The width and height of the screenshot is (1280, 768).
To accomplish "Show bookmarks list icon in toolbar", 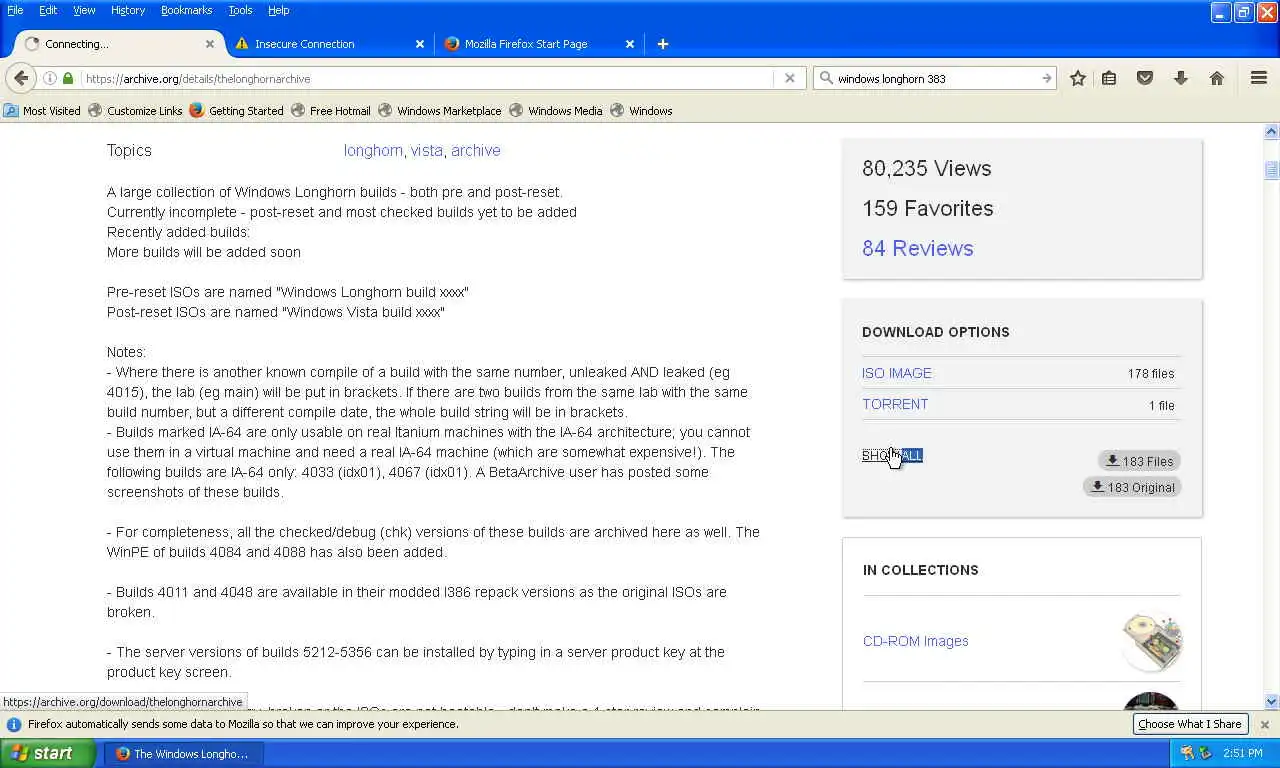I will [1109, 78].
